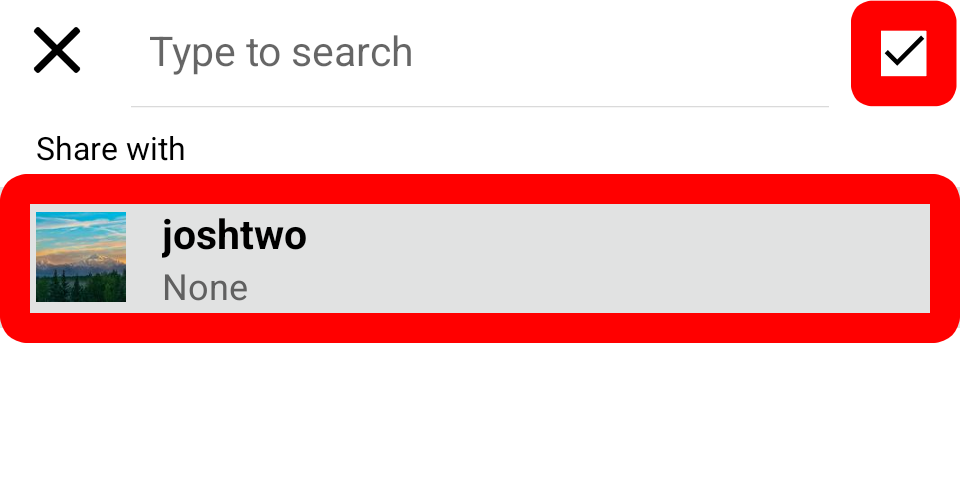Image resolution: width=960 pixels, height=494 pixels.
Task: Focus the 'Type to search' field
Action: 479,53
